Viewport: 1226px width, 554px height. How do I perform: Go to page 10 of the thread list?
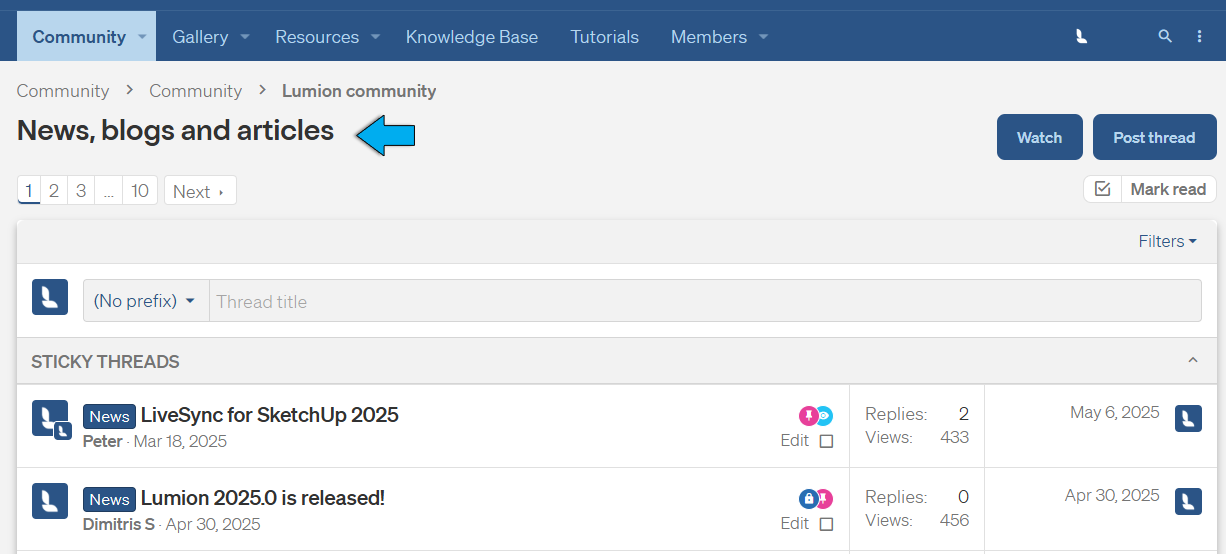click(140, 191)
